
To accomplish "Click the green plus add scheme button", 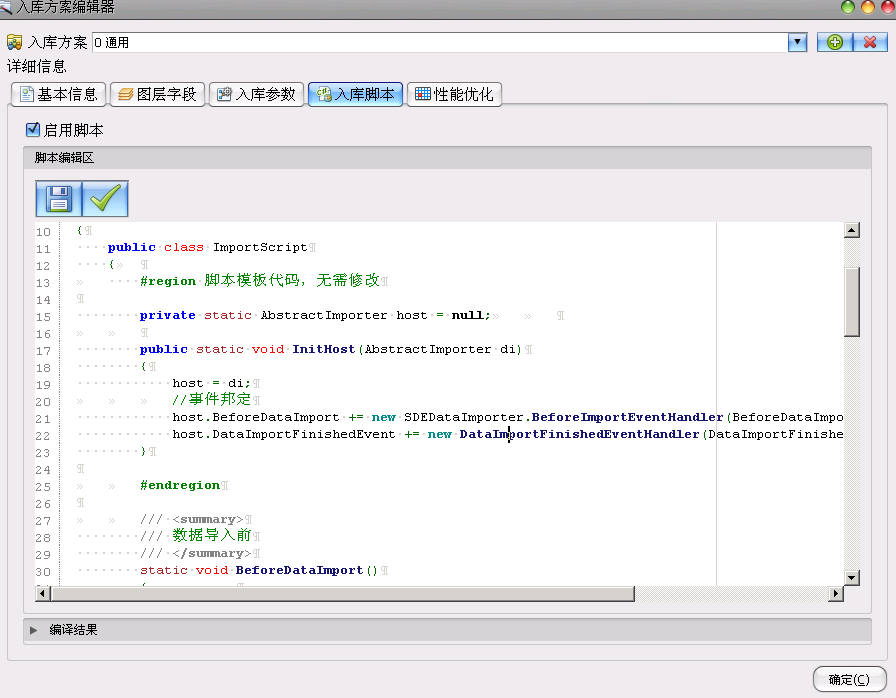I will click(835, 42).
